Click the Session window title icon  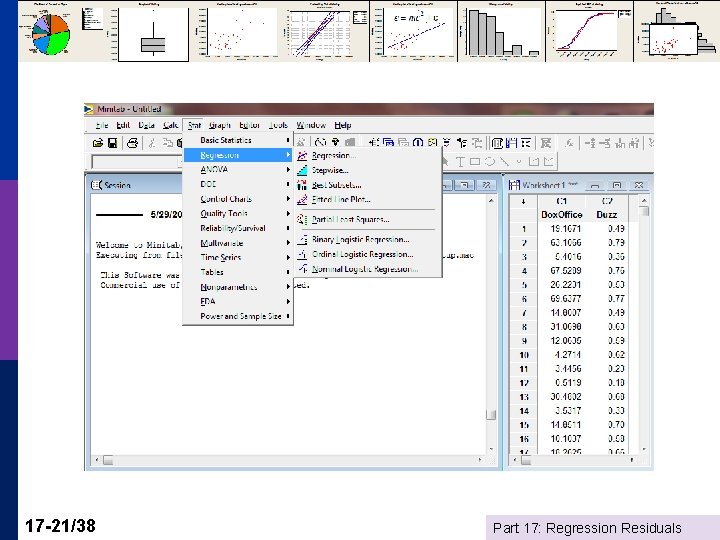click(x=96, y=185)
